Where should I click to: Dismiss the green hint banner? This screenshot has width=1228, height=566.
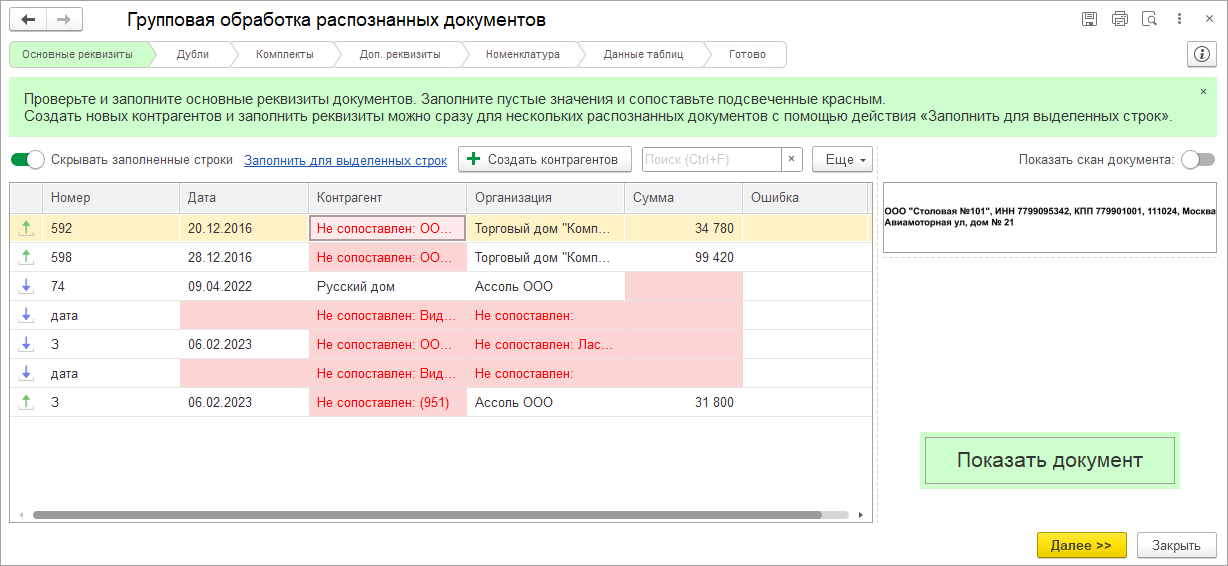[x=1203, y=91]
